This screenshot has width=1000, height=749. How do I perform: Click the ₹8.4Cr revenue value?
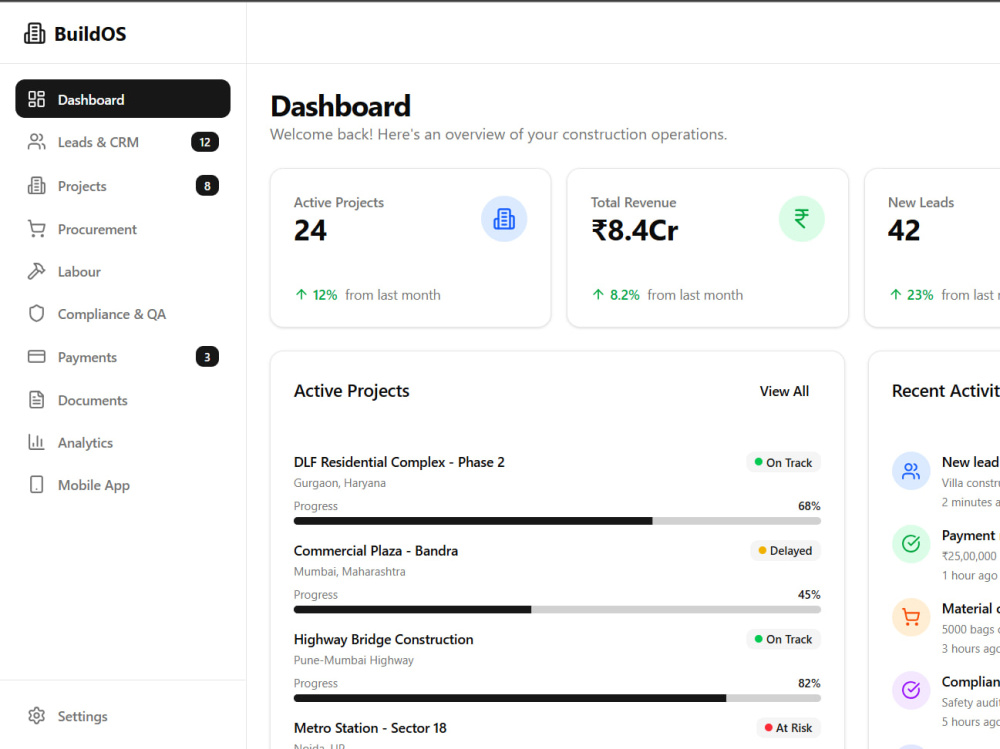coord(635,230)
